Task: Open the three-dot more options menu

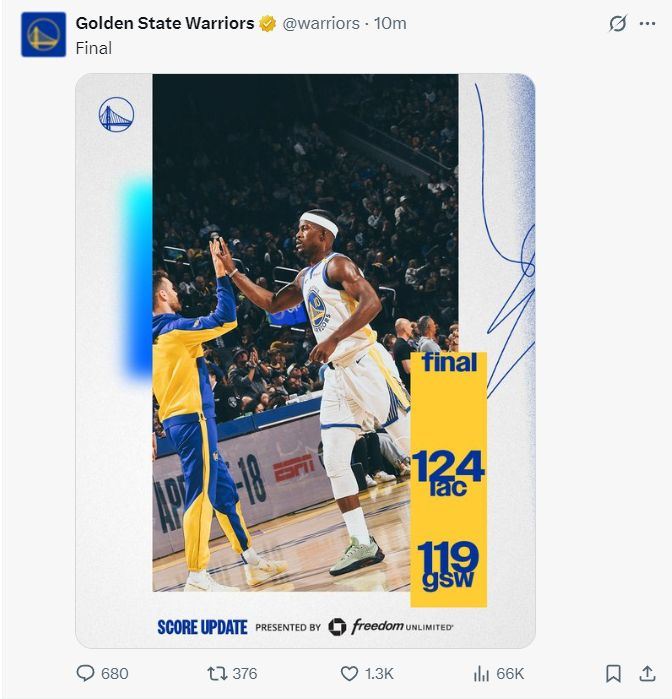Action: [x=647, y=24]
